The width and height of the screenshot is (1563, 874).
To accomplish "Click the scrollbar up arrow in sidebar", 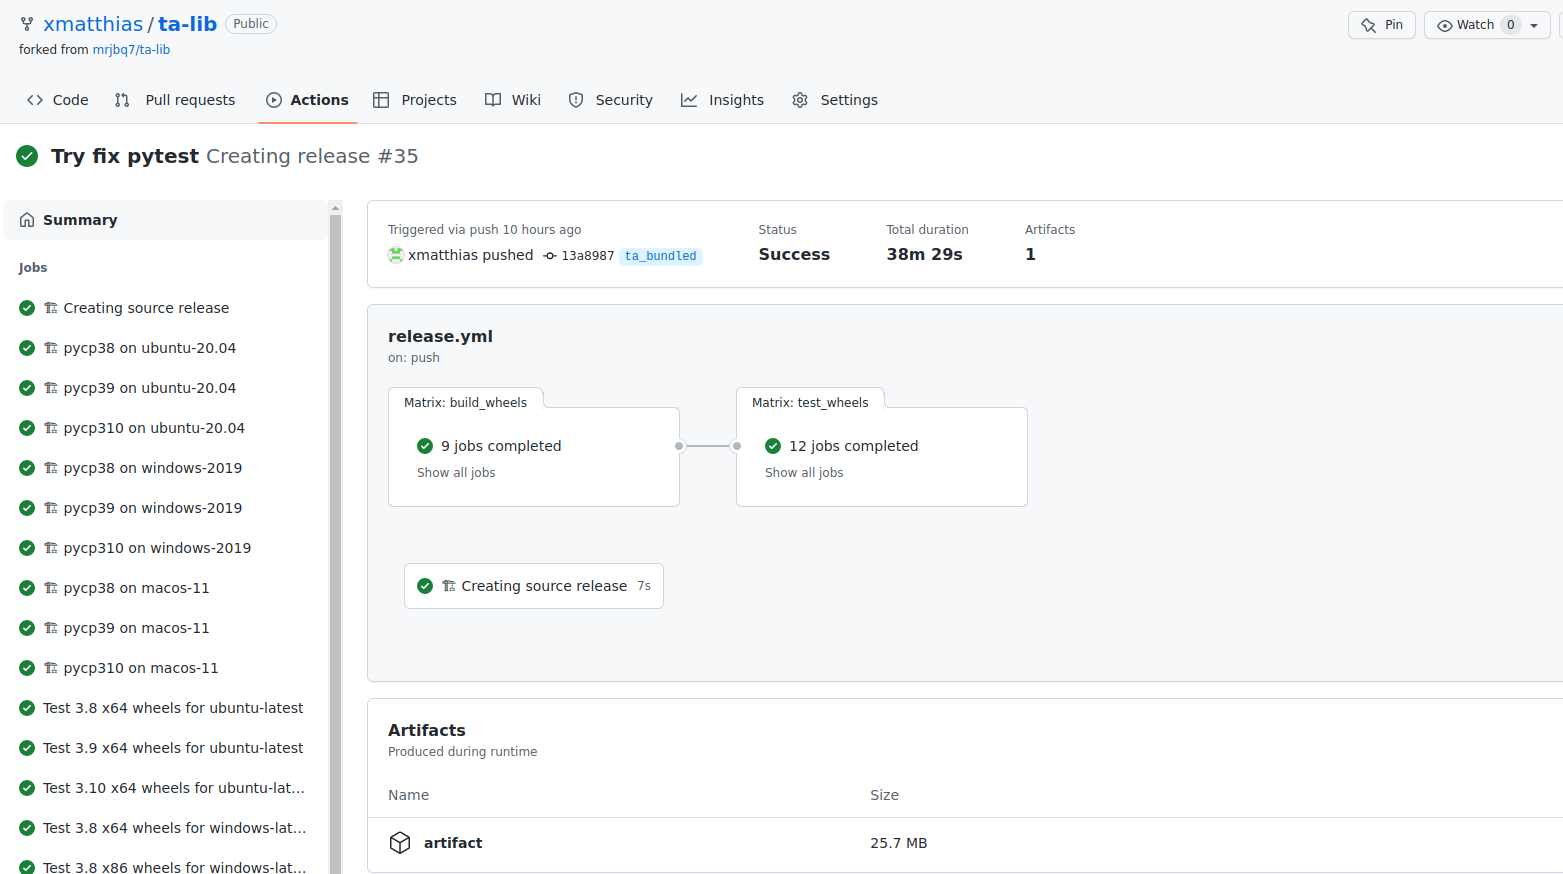I will pyautogui.click(x=336, y=207).
